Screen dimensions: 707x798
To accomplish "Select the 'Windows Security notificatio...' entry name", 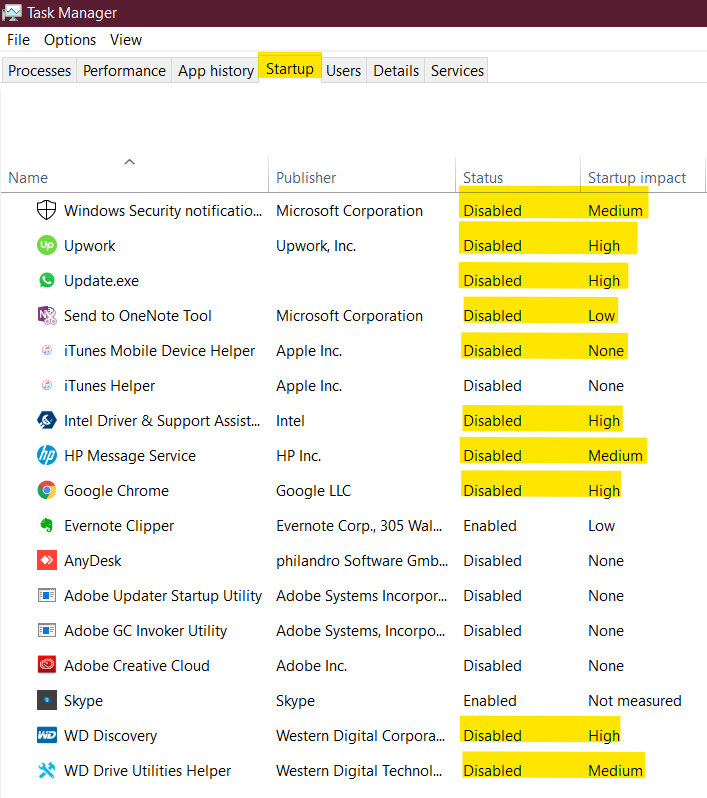I will 163,210.
